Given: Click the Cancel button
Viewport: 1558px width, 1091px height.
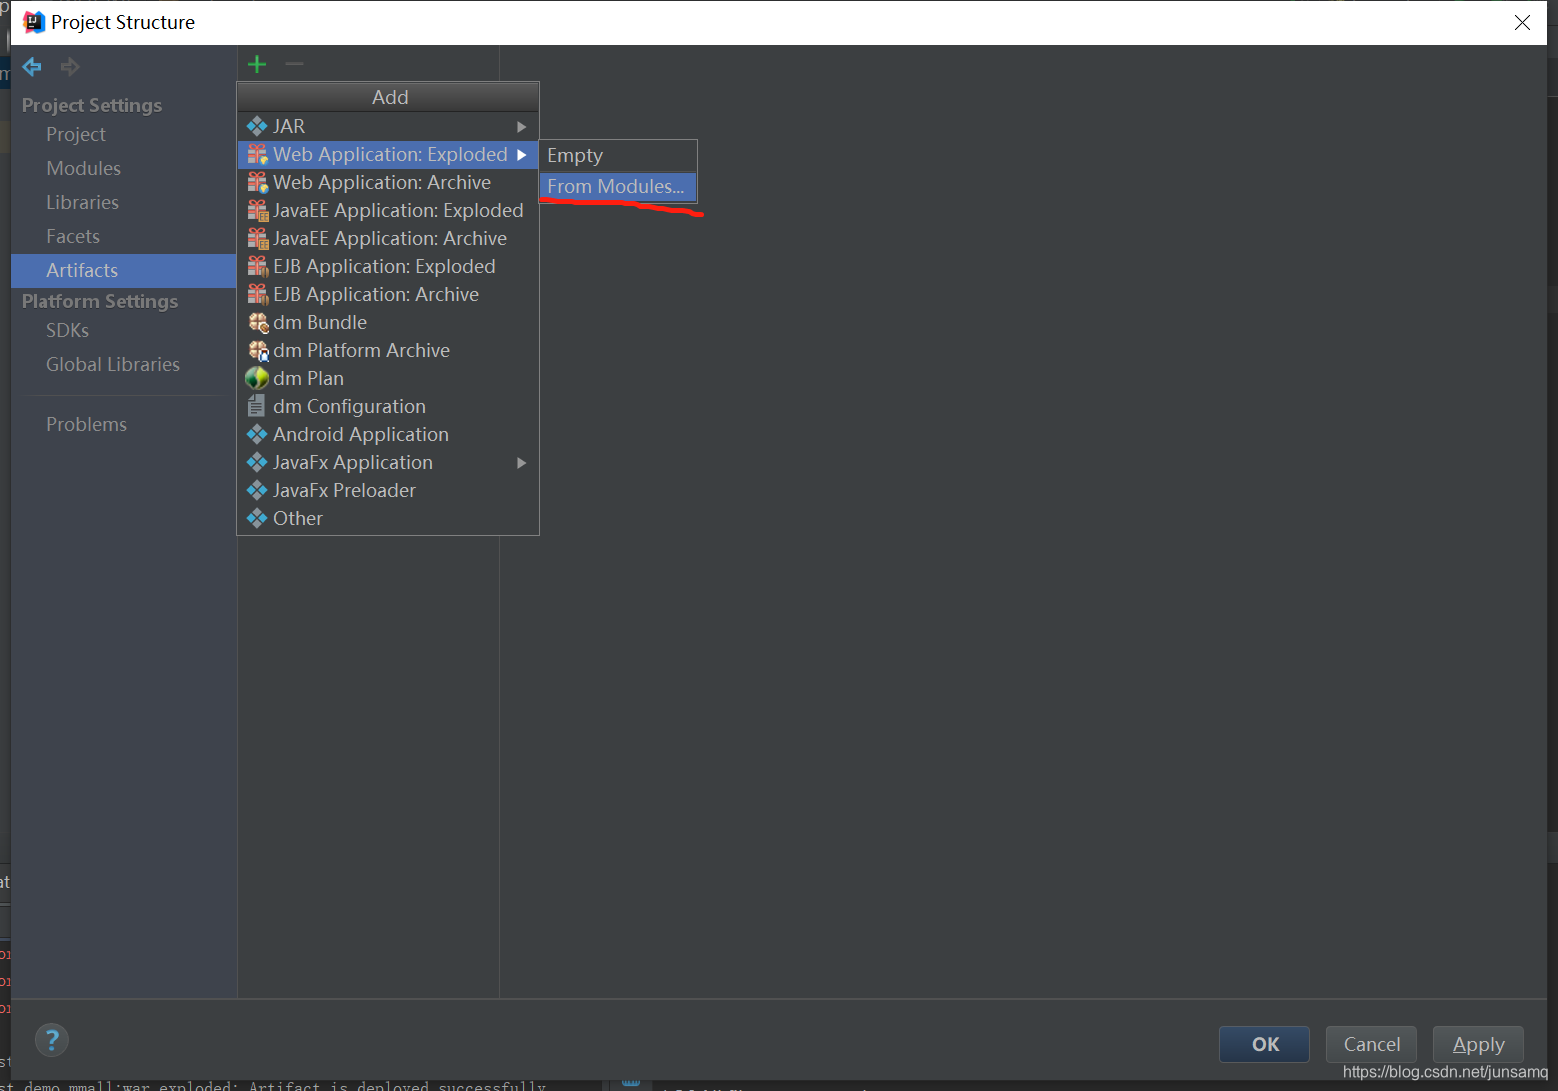Looking at the screenshot, I should click(x=1371, y=1044).
